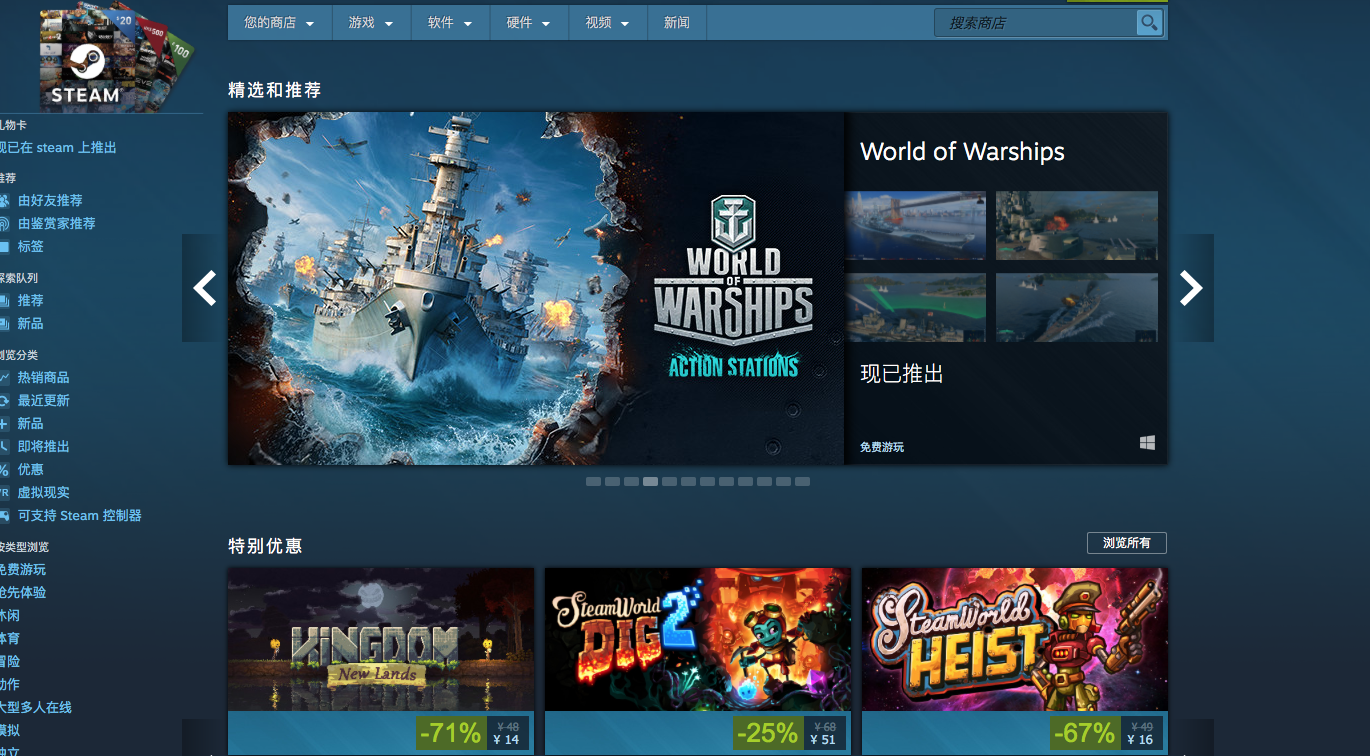Click the 免费游玩 label under World of Warships
This screenshot has width=1370, height=756.
(x=882, y=447)
